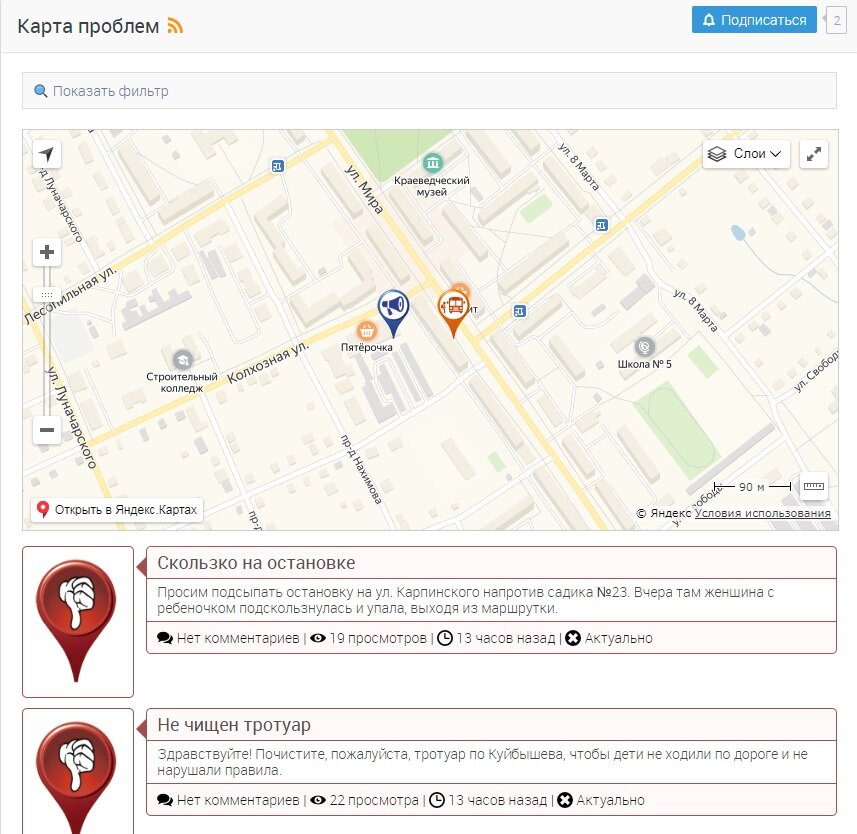Viewport: 857px width, 834px height.
Task: Click the magnifier icon in the filter bar
Action: (x=40, y=91)
